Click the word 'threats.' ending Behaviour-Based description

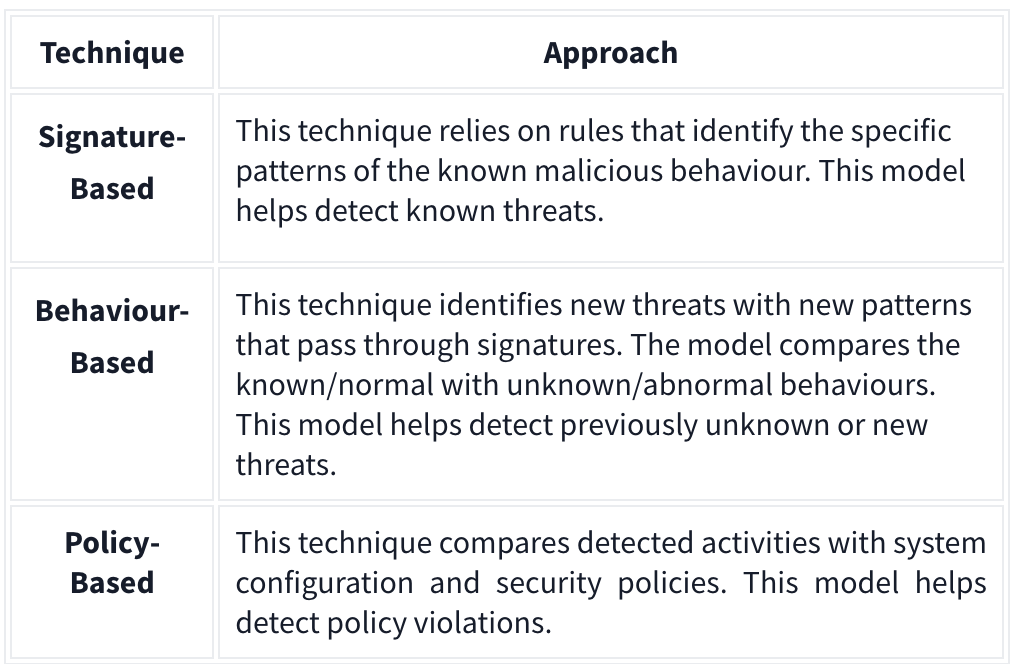pyautogui.click(x=286, y=465)
